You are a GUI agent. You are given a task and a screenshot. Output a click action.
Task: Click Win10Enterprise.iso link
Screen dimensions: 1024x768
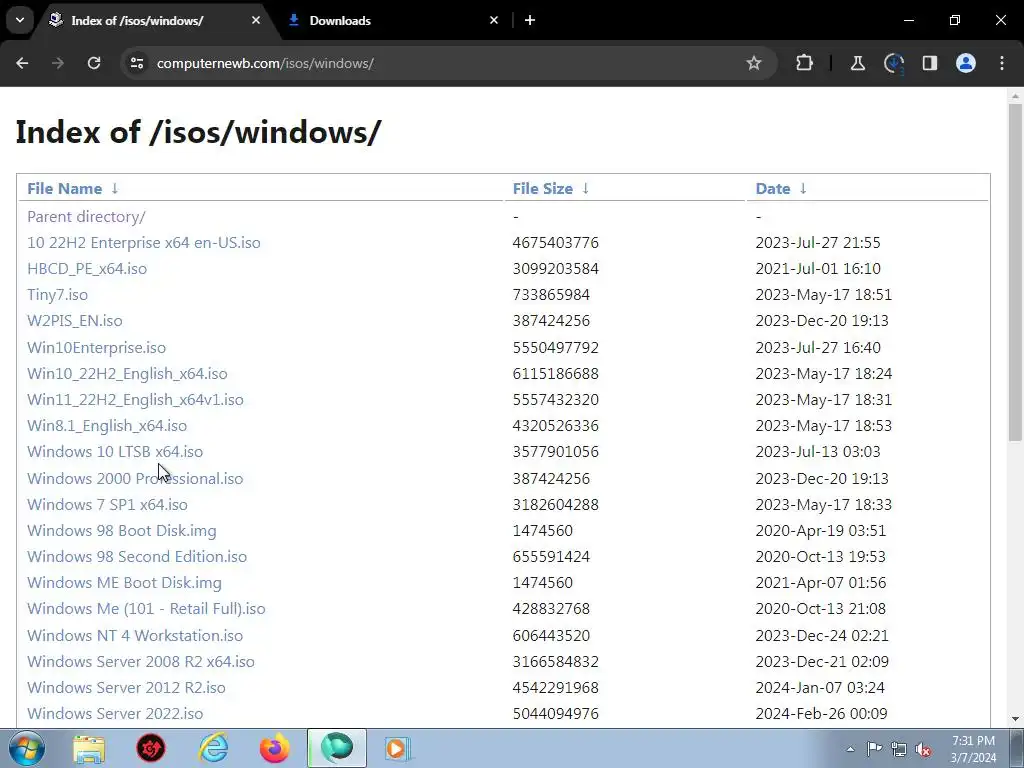[97, 347]
